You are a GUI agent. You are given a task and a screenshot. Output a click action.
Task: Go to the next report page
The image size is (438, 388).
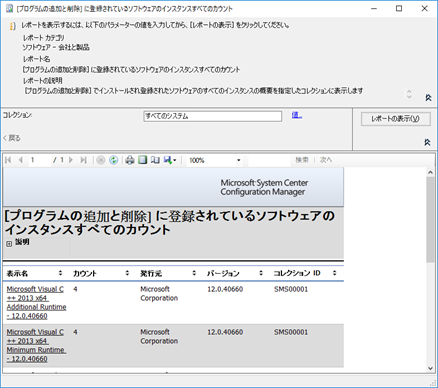tap(71, 160)
